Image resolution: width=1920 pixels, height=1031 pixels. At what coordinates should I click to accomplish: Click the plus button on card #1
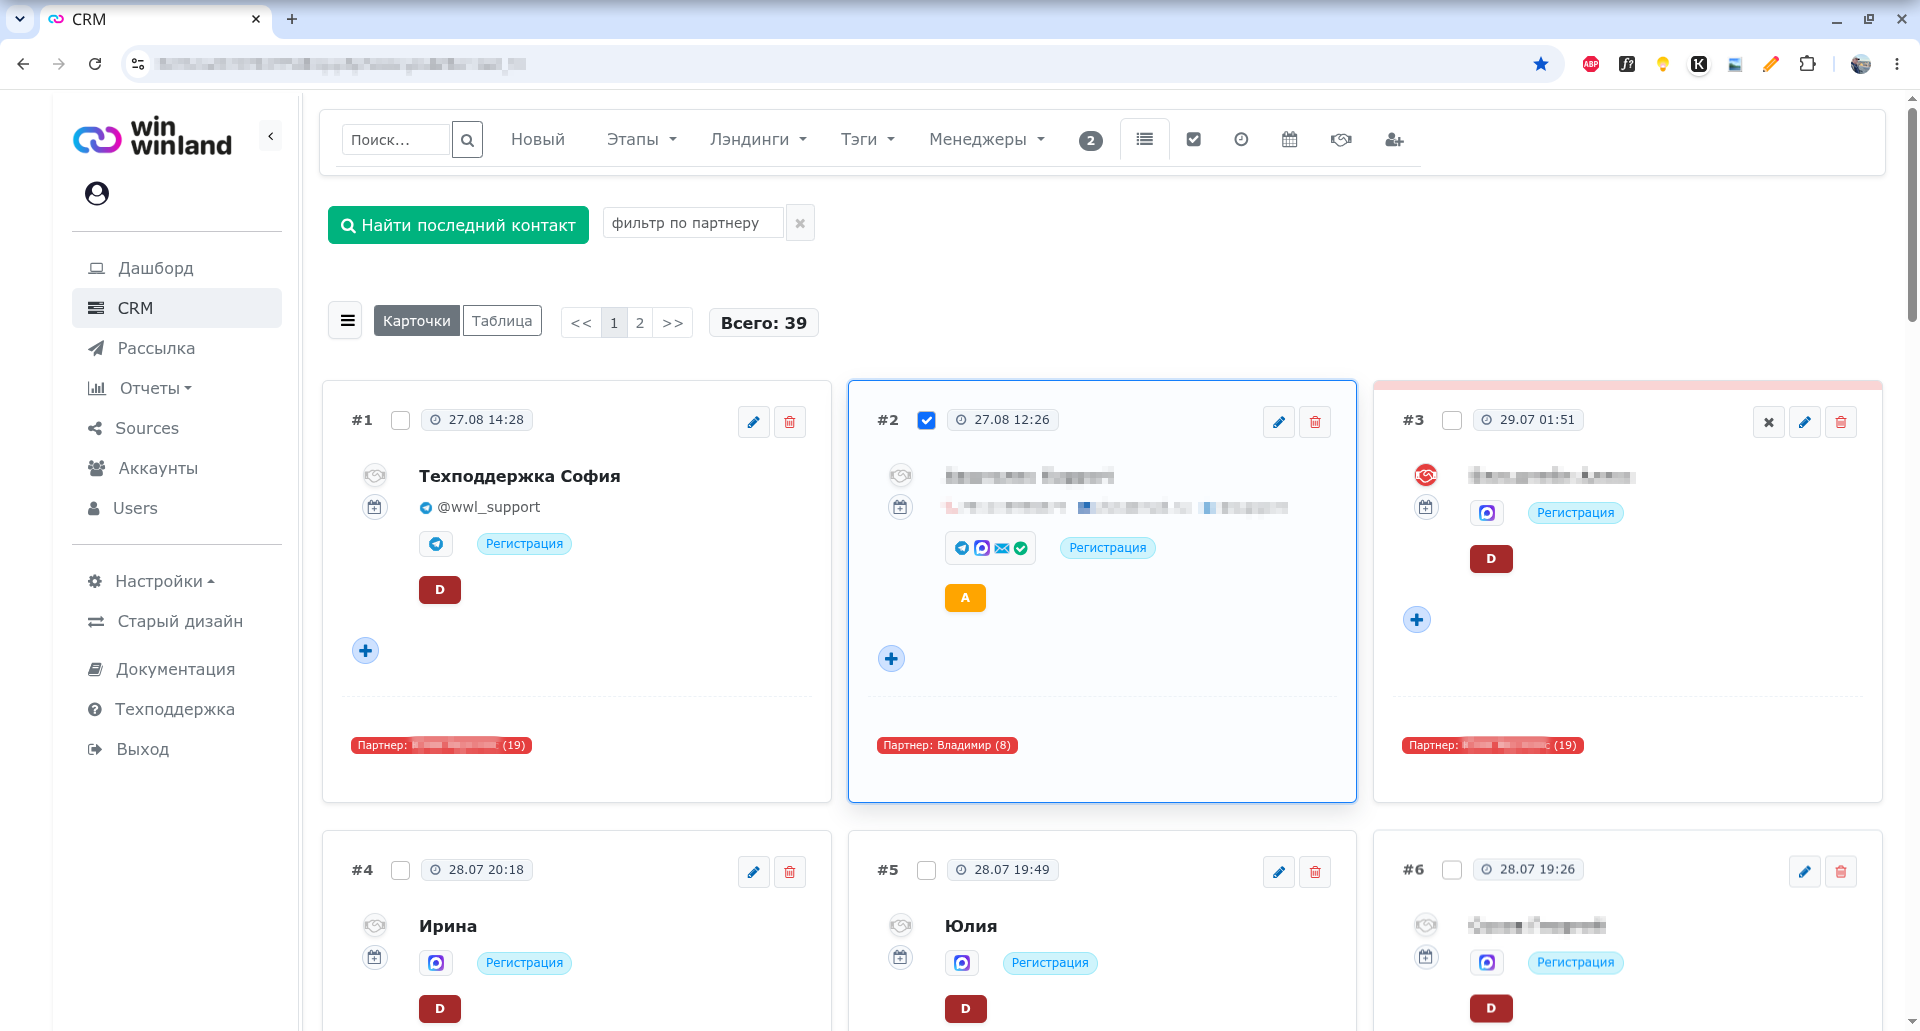click(x=366, y=651)
